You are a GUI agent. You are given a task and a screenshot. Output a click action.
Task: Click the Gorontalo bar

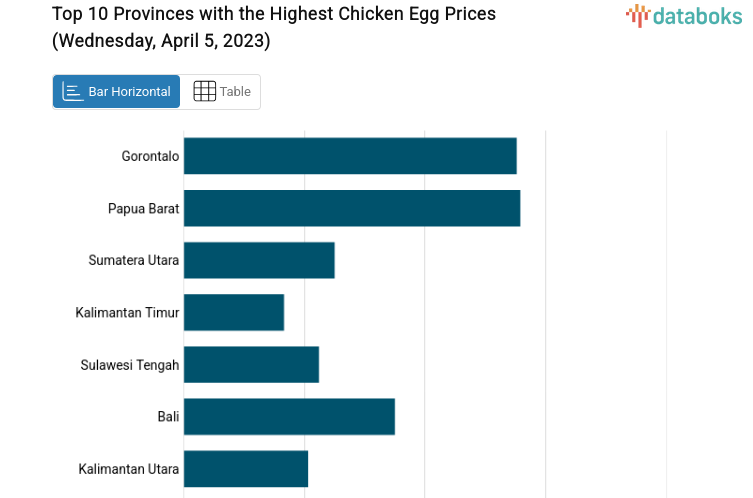(350, 156)
